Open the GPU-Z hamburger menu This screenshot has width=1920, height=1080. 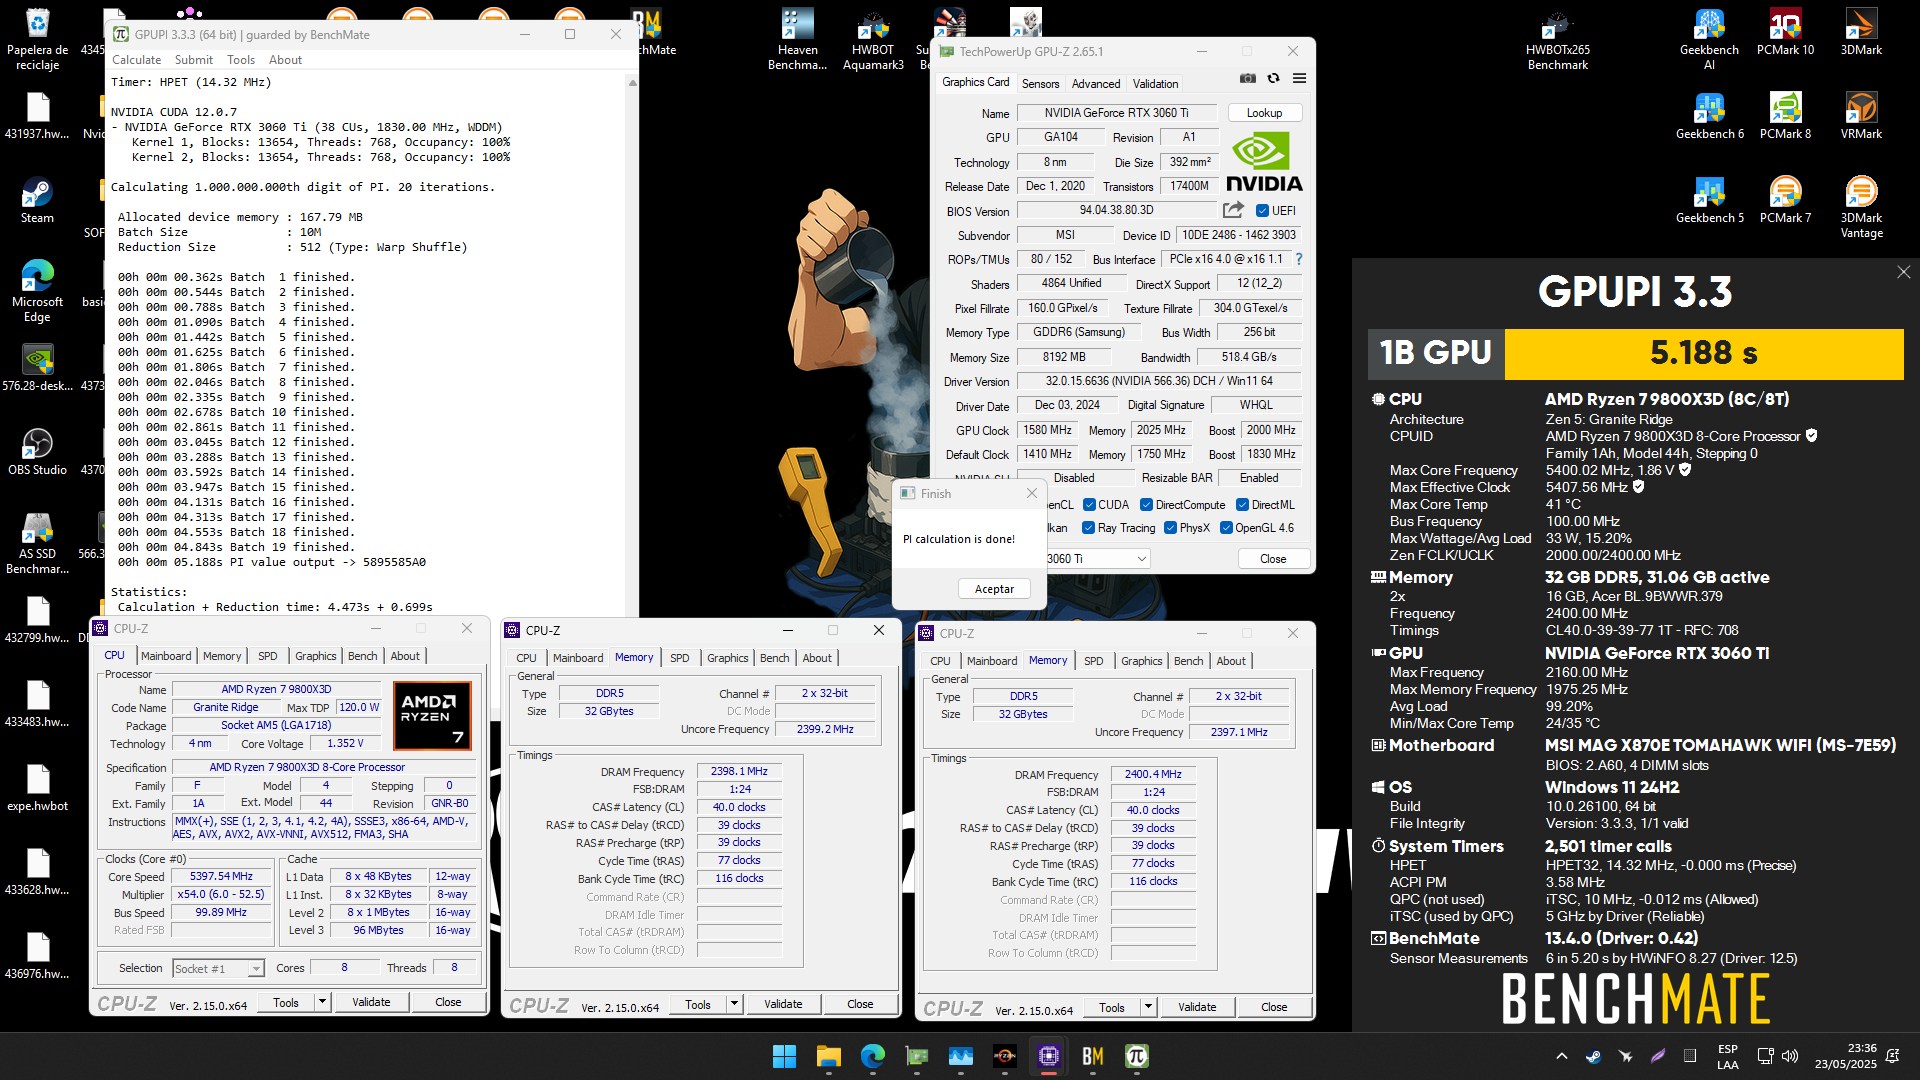tap(1299, 78)
